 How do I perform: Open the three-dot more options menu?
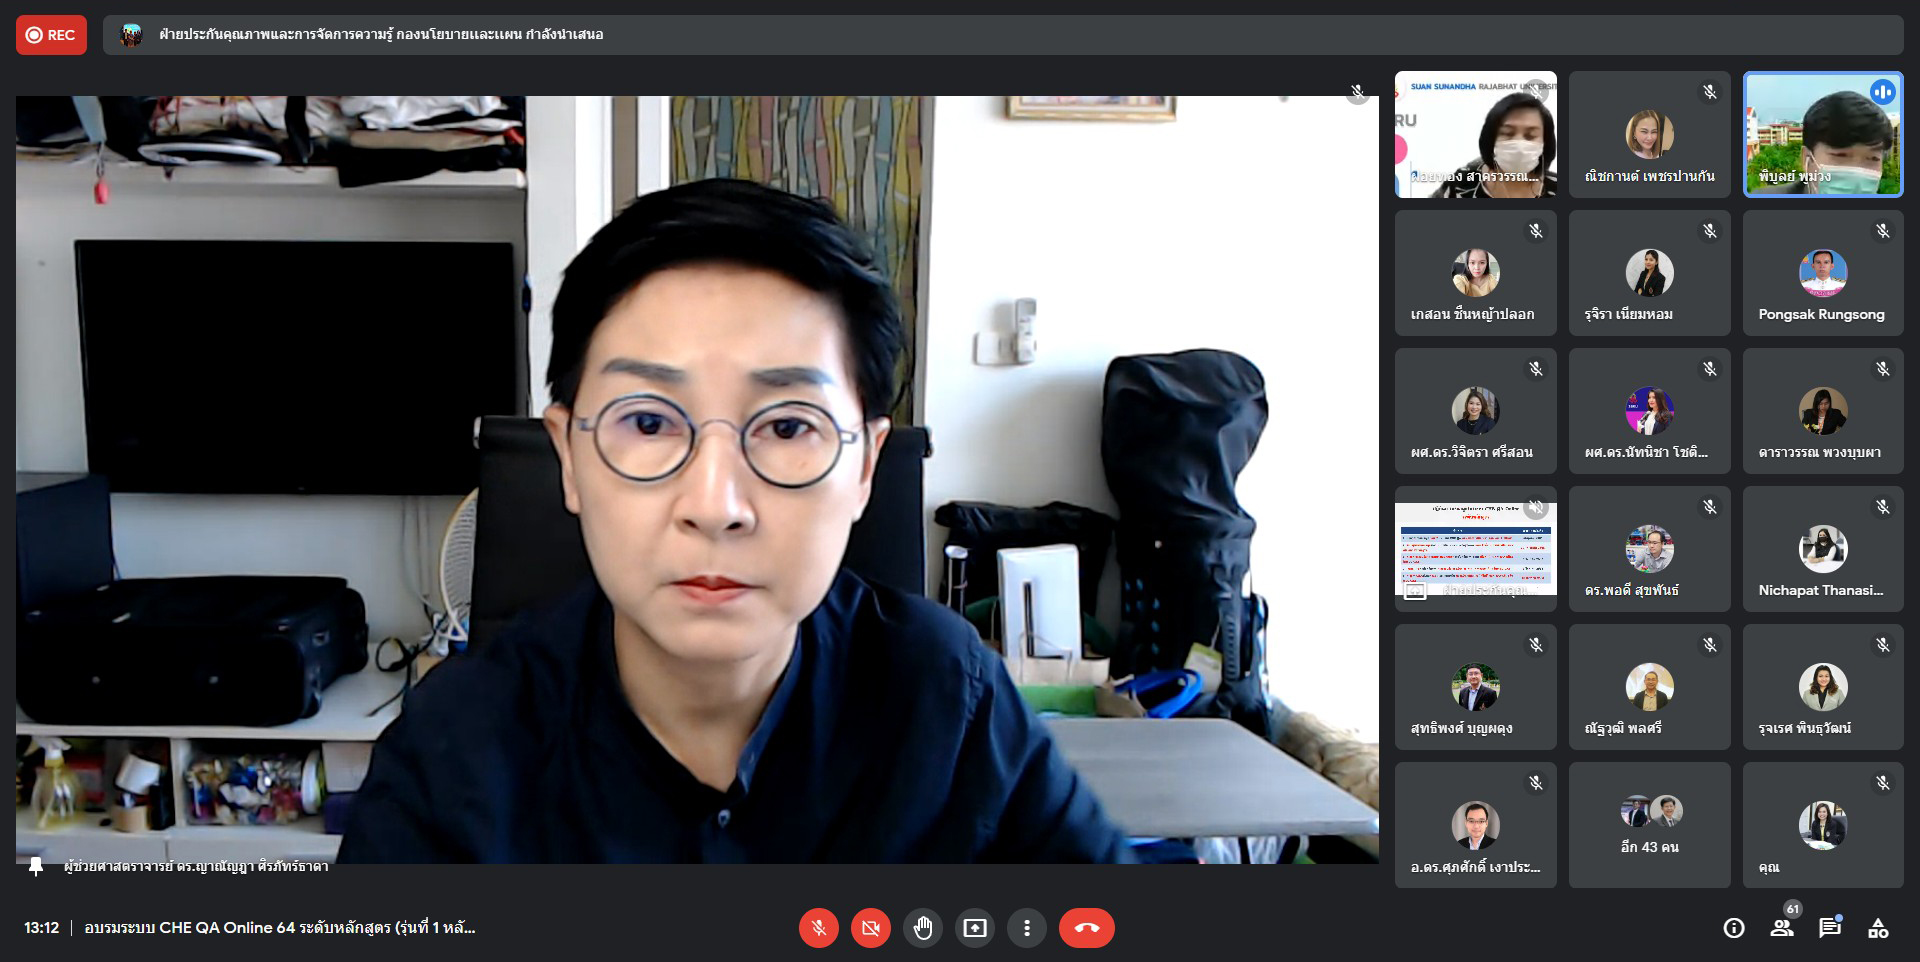click(1026, 928)
